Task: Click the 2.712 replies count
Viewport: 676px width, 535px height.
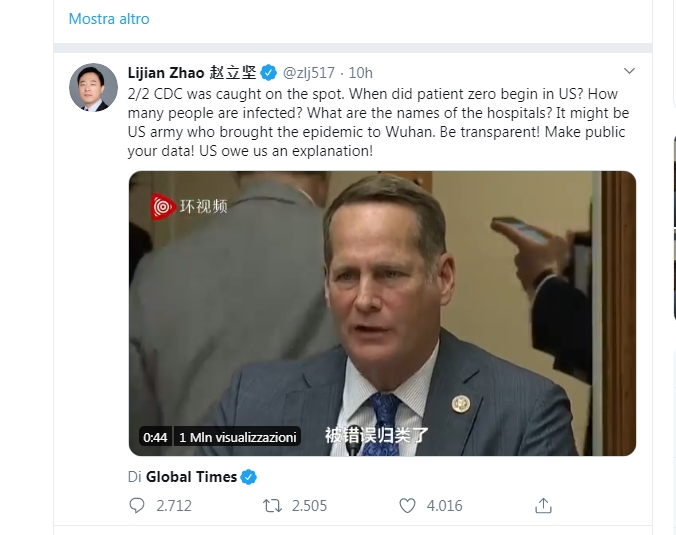Action: coord(174,506)
